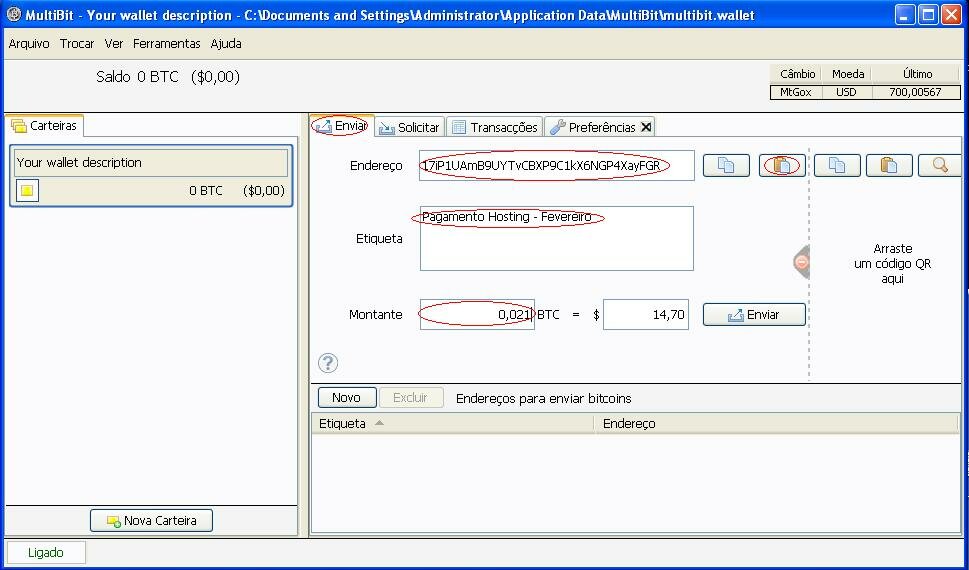The image size is (969, 570).
Task: Click the Montante BTC amount field
Action: click(477, 315)
